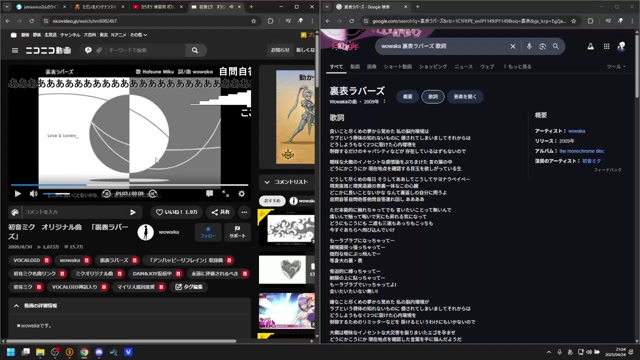
Task: Expand the コメントリスト comment list panel
Action: [x=287, y=182]
